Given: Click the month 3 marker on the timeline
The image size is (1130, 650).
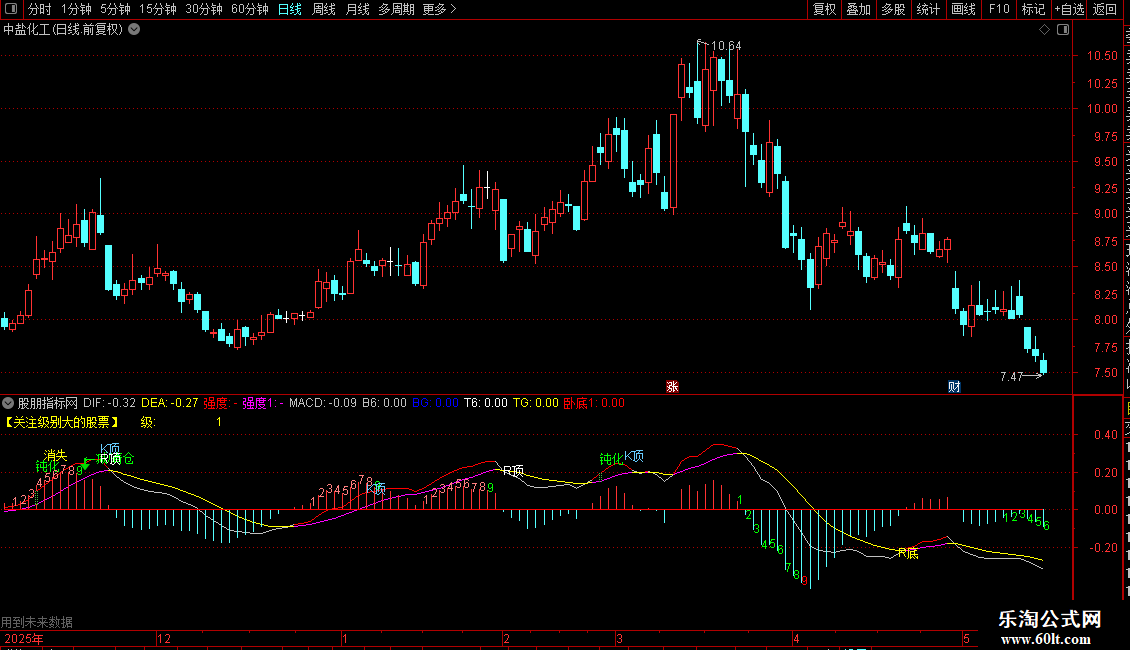Looking at the screenshot, I should (619, 639).
